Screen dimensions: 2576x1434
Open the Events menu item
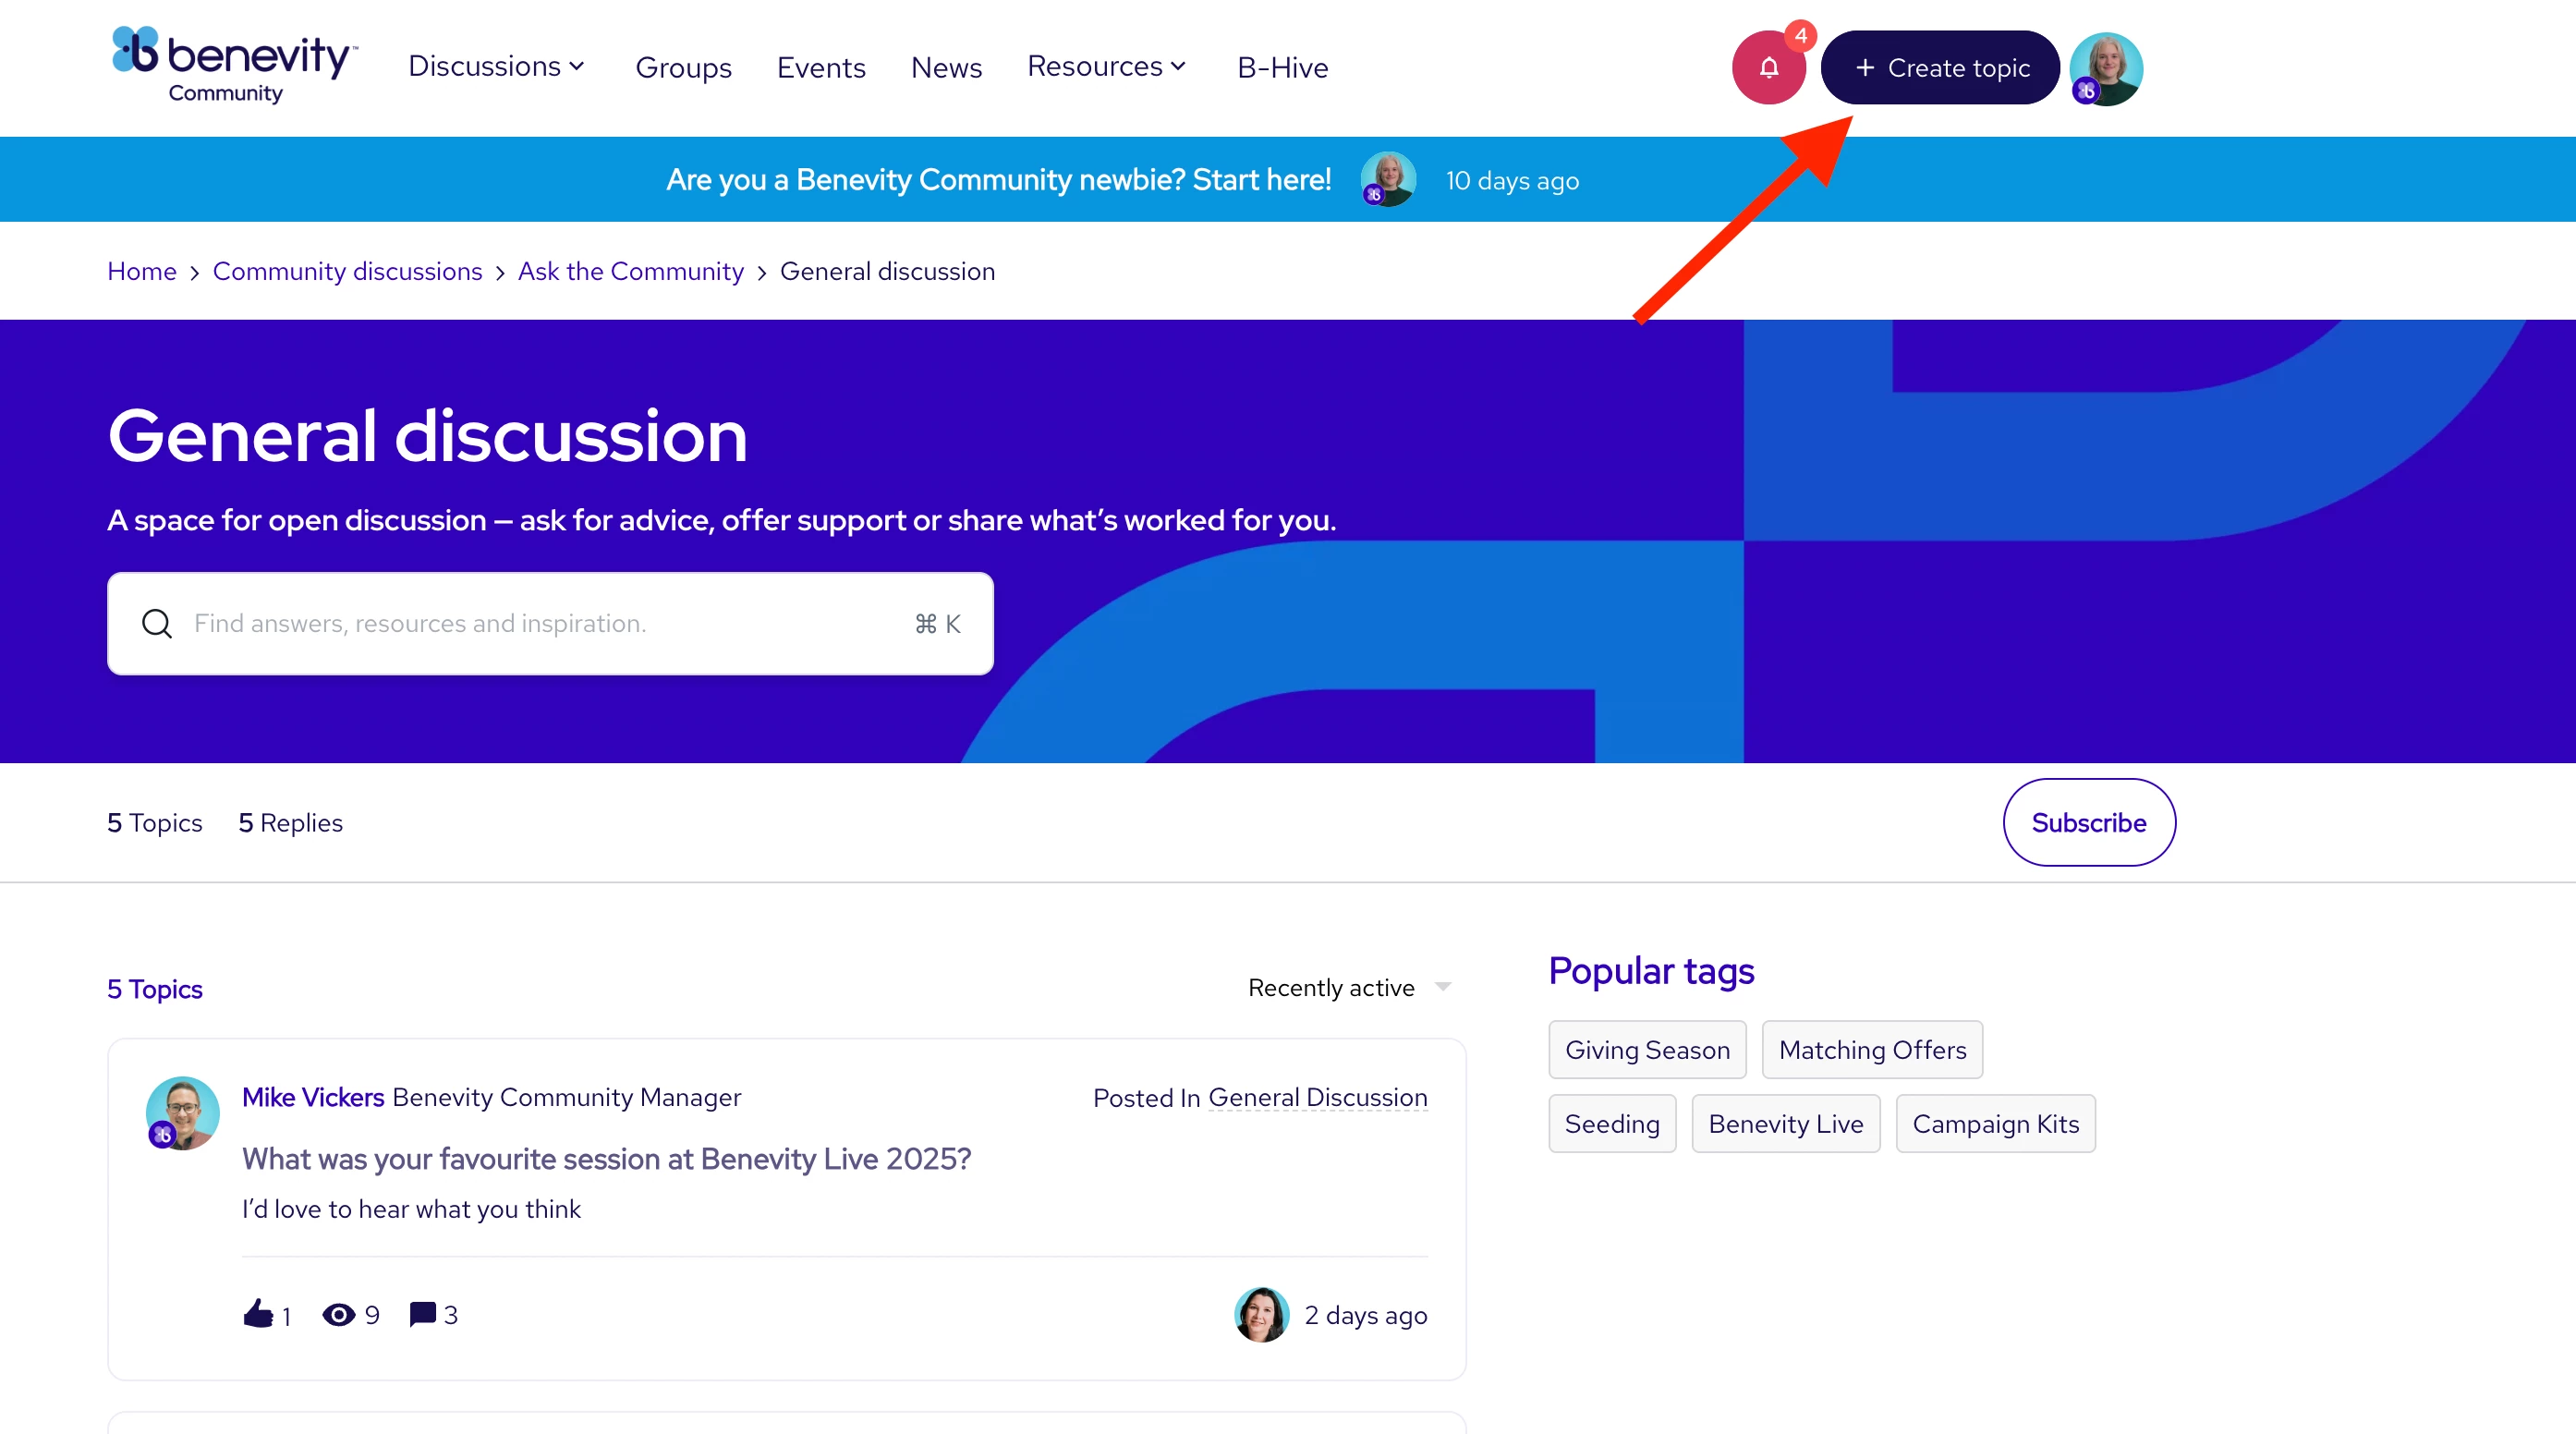pos(820,68)
